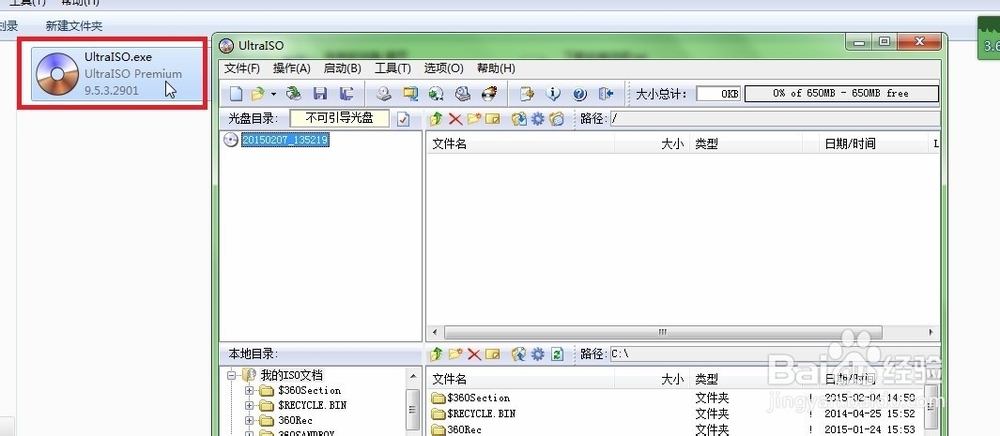Select the 20150207_135219 disc root node
The width and height of the screenshot is (1000, 436).
coord(285,140)
